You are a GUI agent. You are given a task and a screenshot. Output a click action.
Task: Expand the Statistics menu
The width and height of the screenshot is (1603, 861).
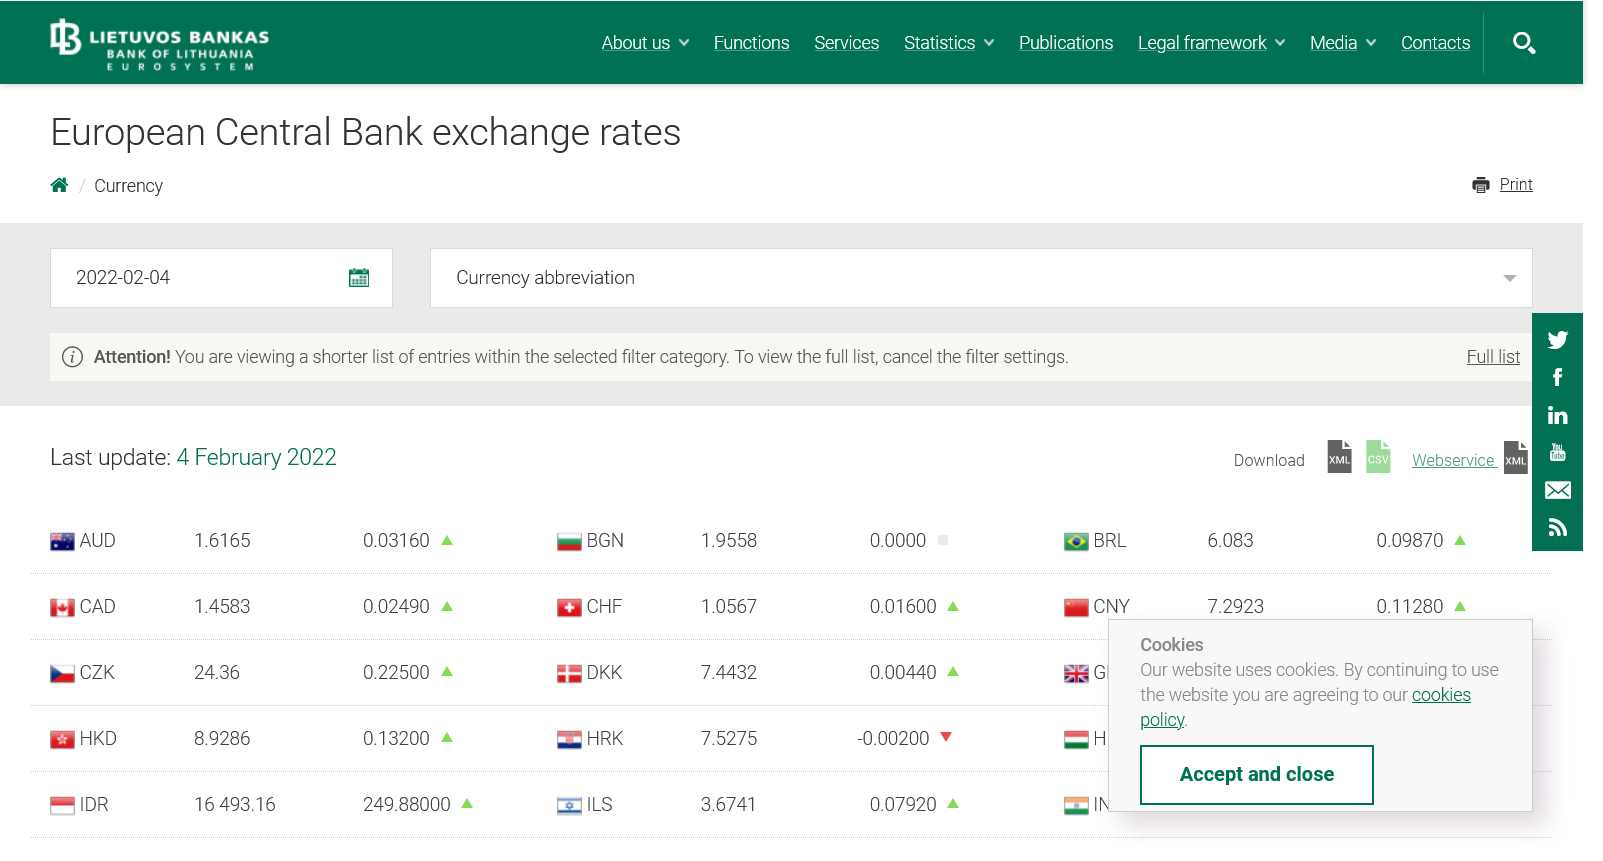click(948, 43)
